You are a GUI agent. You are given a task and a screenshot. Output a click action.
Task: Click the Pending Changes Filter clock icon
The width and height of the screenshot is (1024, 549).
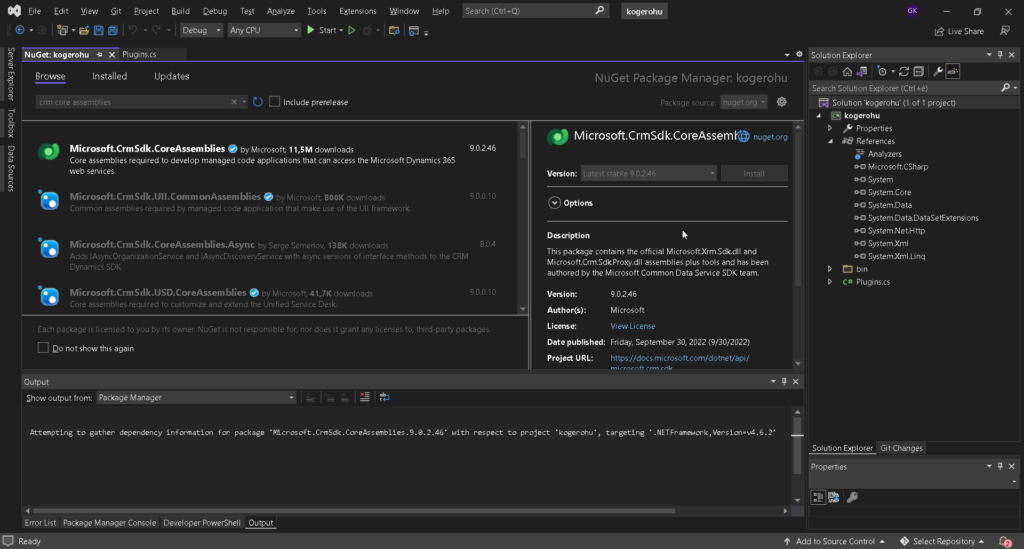pos(882,71)
